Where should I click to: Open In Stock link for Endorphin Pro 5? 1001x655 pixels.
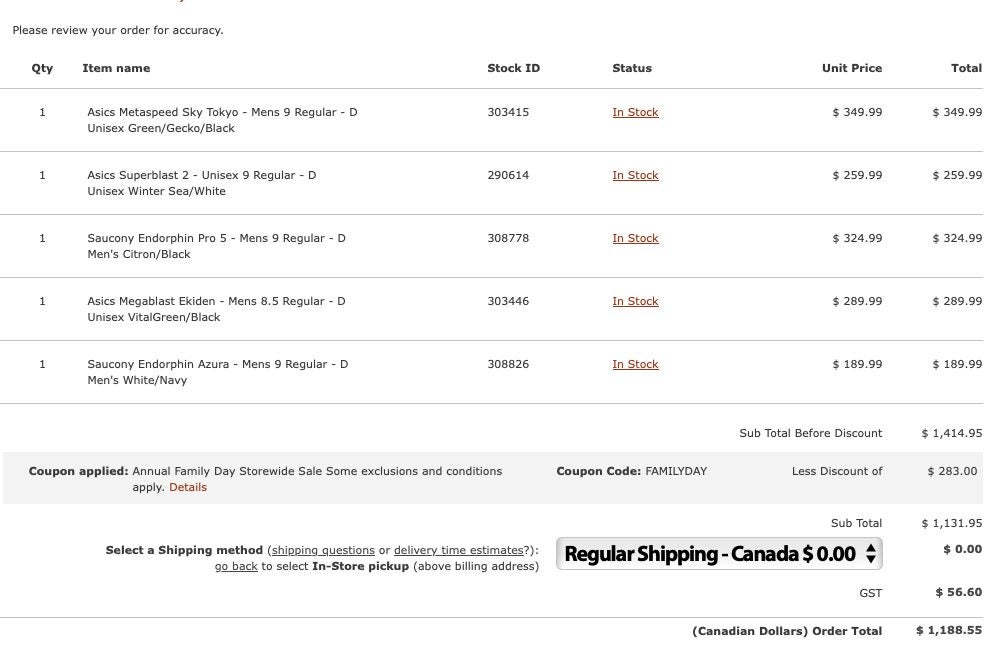tap(635, 239)
